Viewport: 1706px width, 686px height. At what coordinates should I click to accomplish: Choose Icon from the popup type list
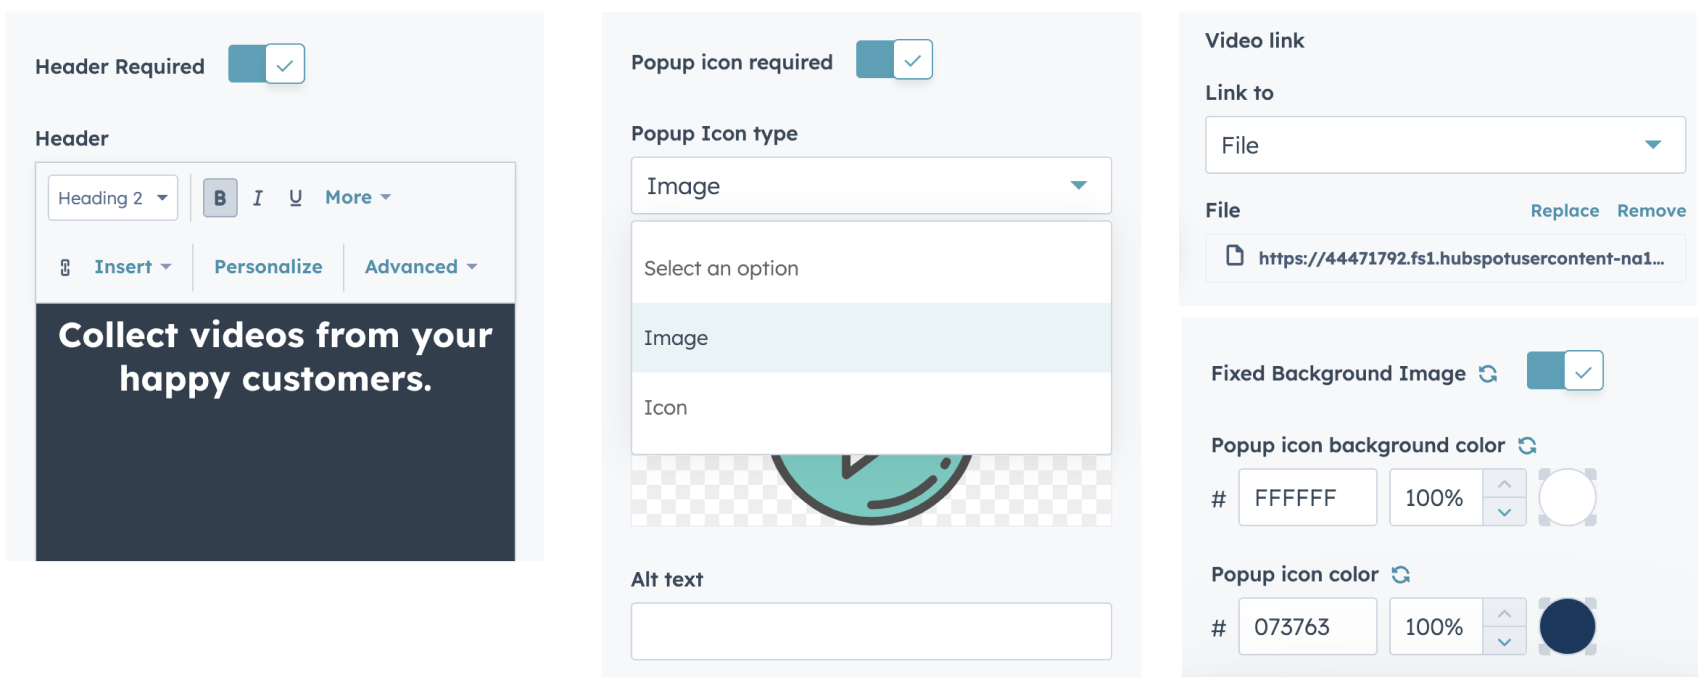coord(666,408)
